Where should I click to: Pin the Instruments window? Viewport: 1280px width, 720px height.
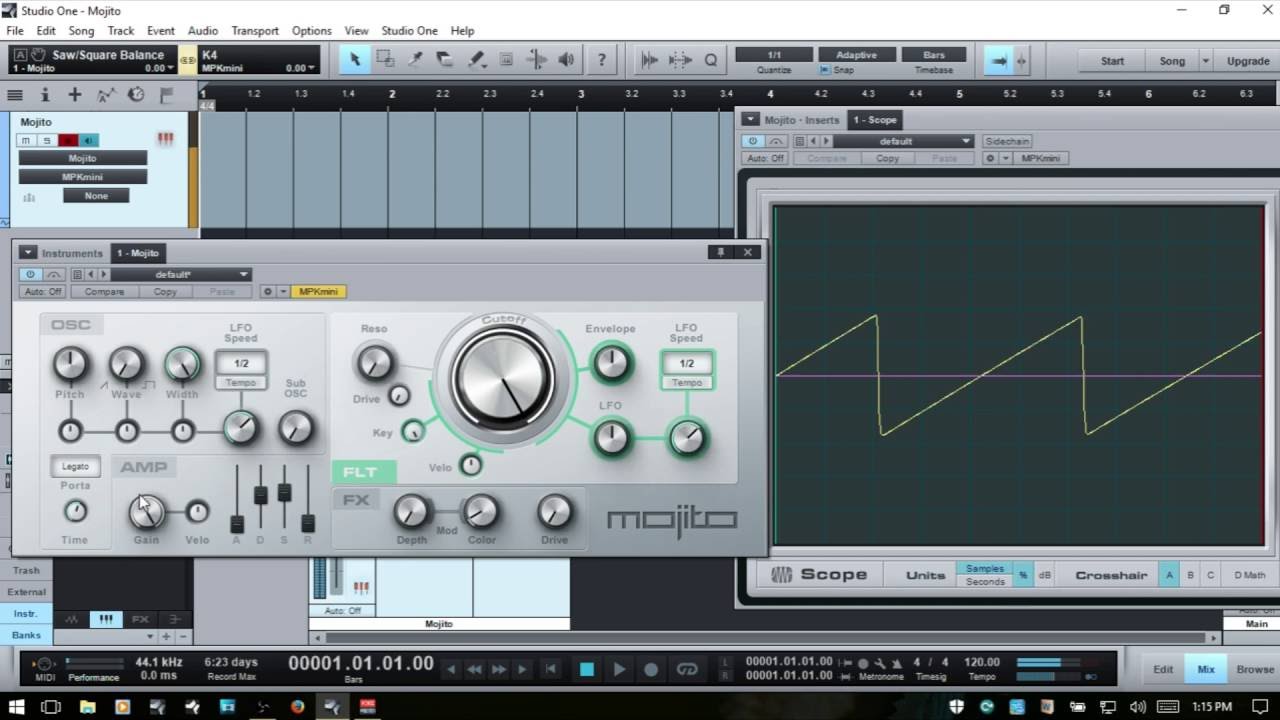click(x=720, y=252)
